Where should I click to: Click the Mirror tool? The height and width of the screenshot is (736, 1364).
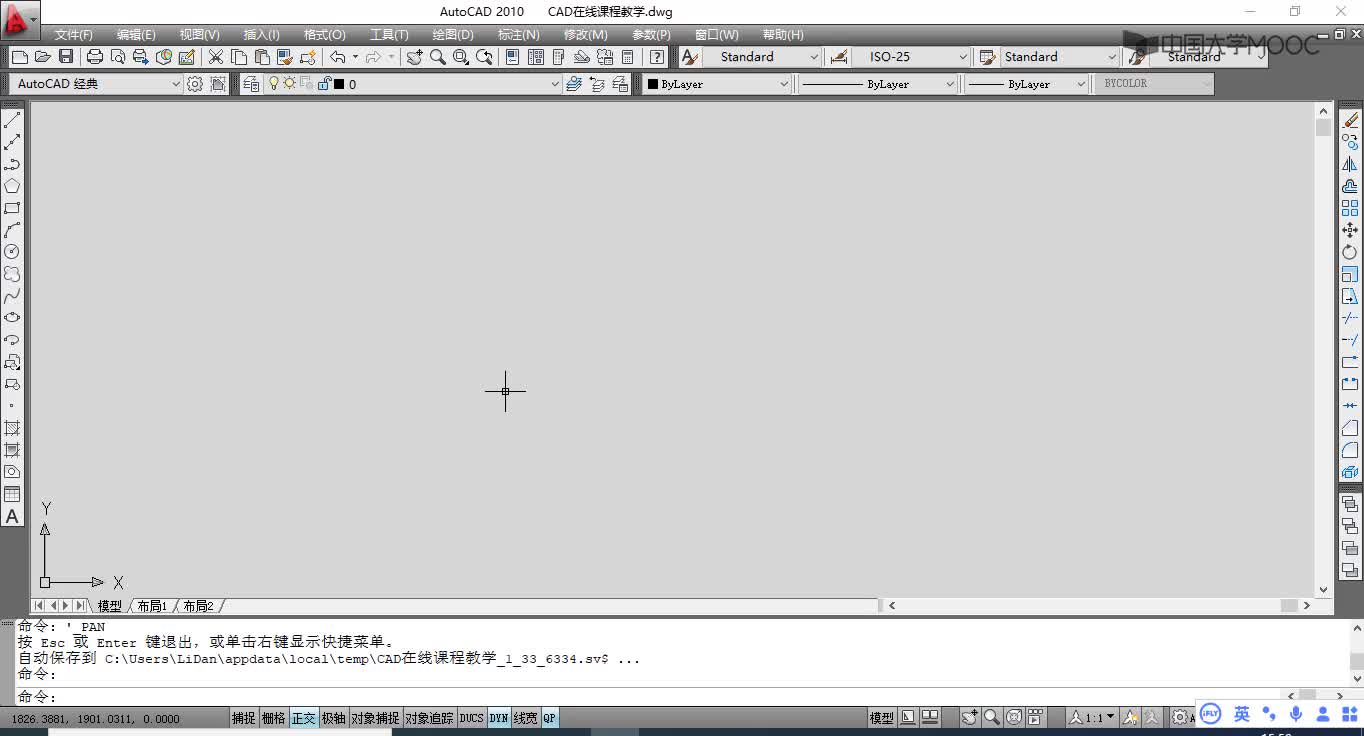[x=1350, y=164]
